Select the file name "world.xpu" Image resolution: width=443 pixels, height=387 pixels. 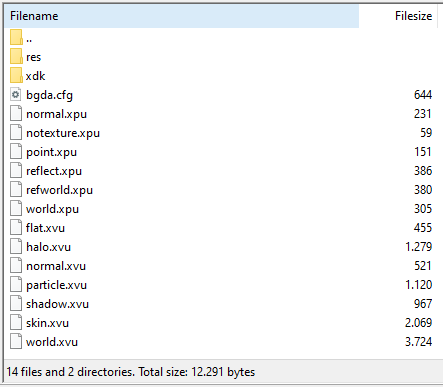click(x=52, y=209)
